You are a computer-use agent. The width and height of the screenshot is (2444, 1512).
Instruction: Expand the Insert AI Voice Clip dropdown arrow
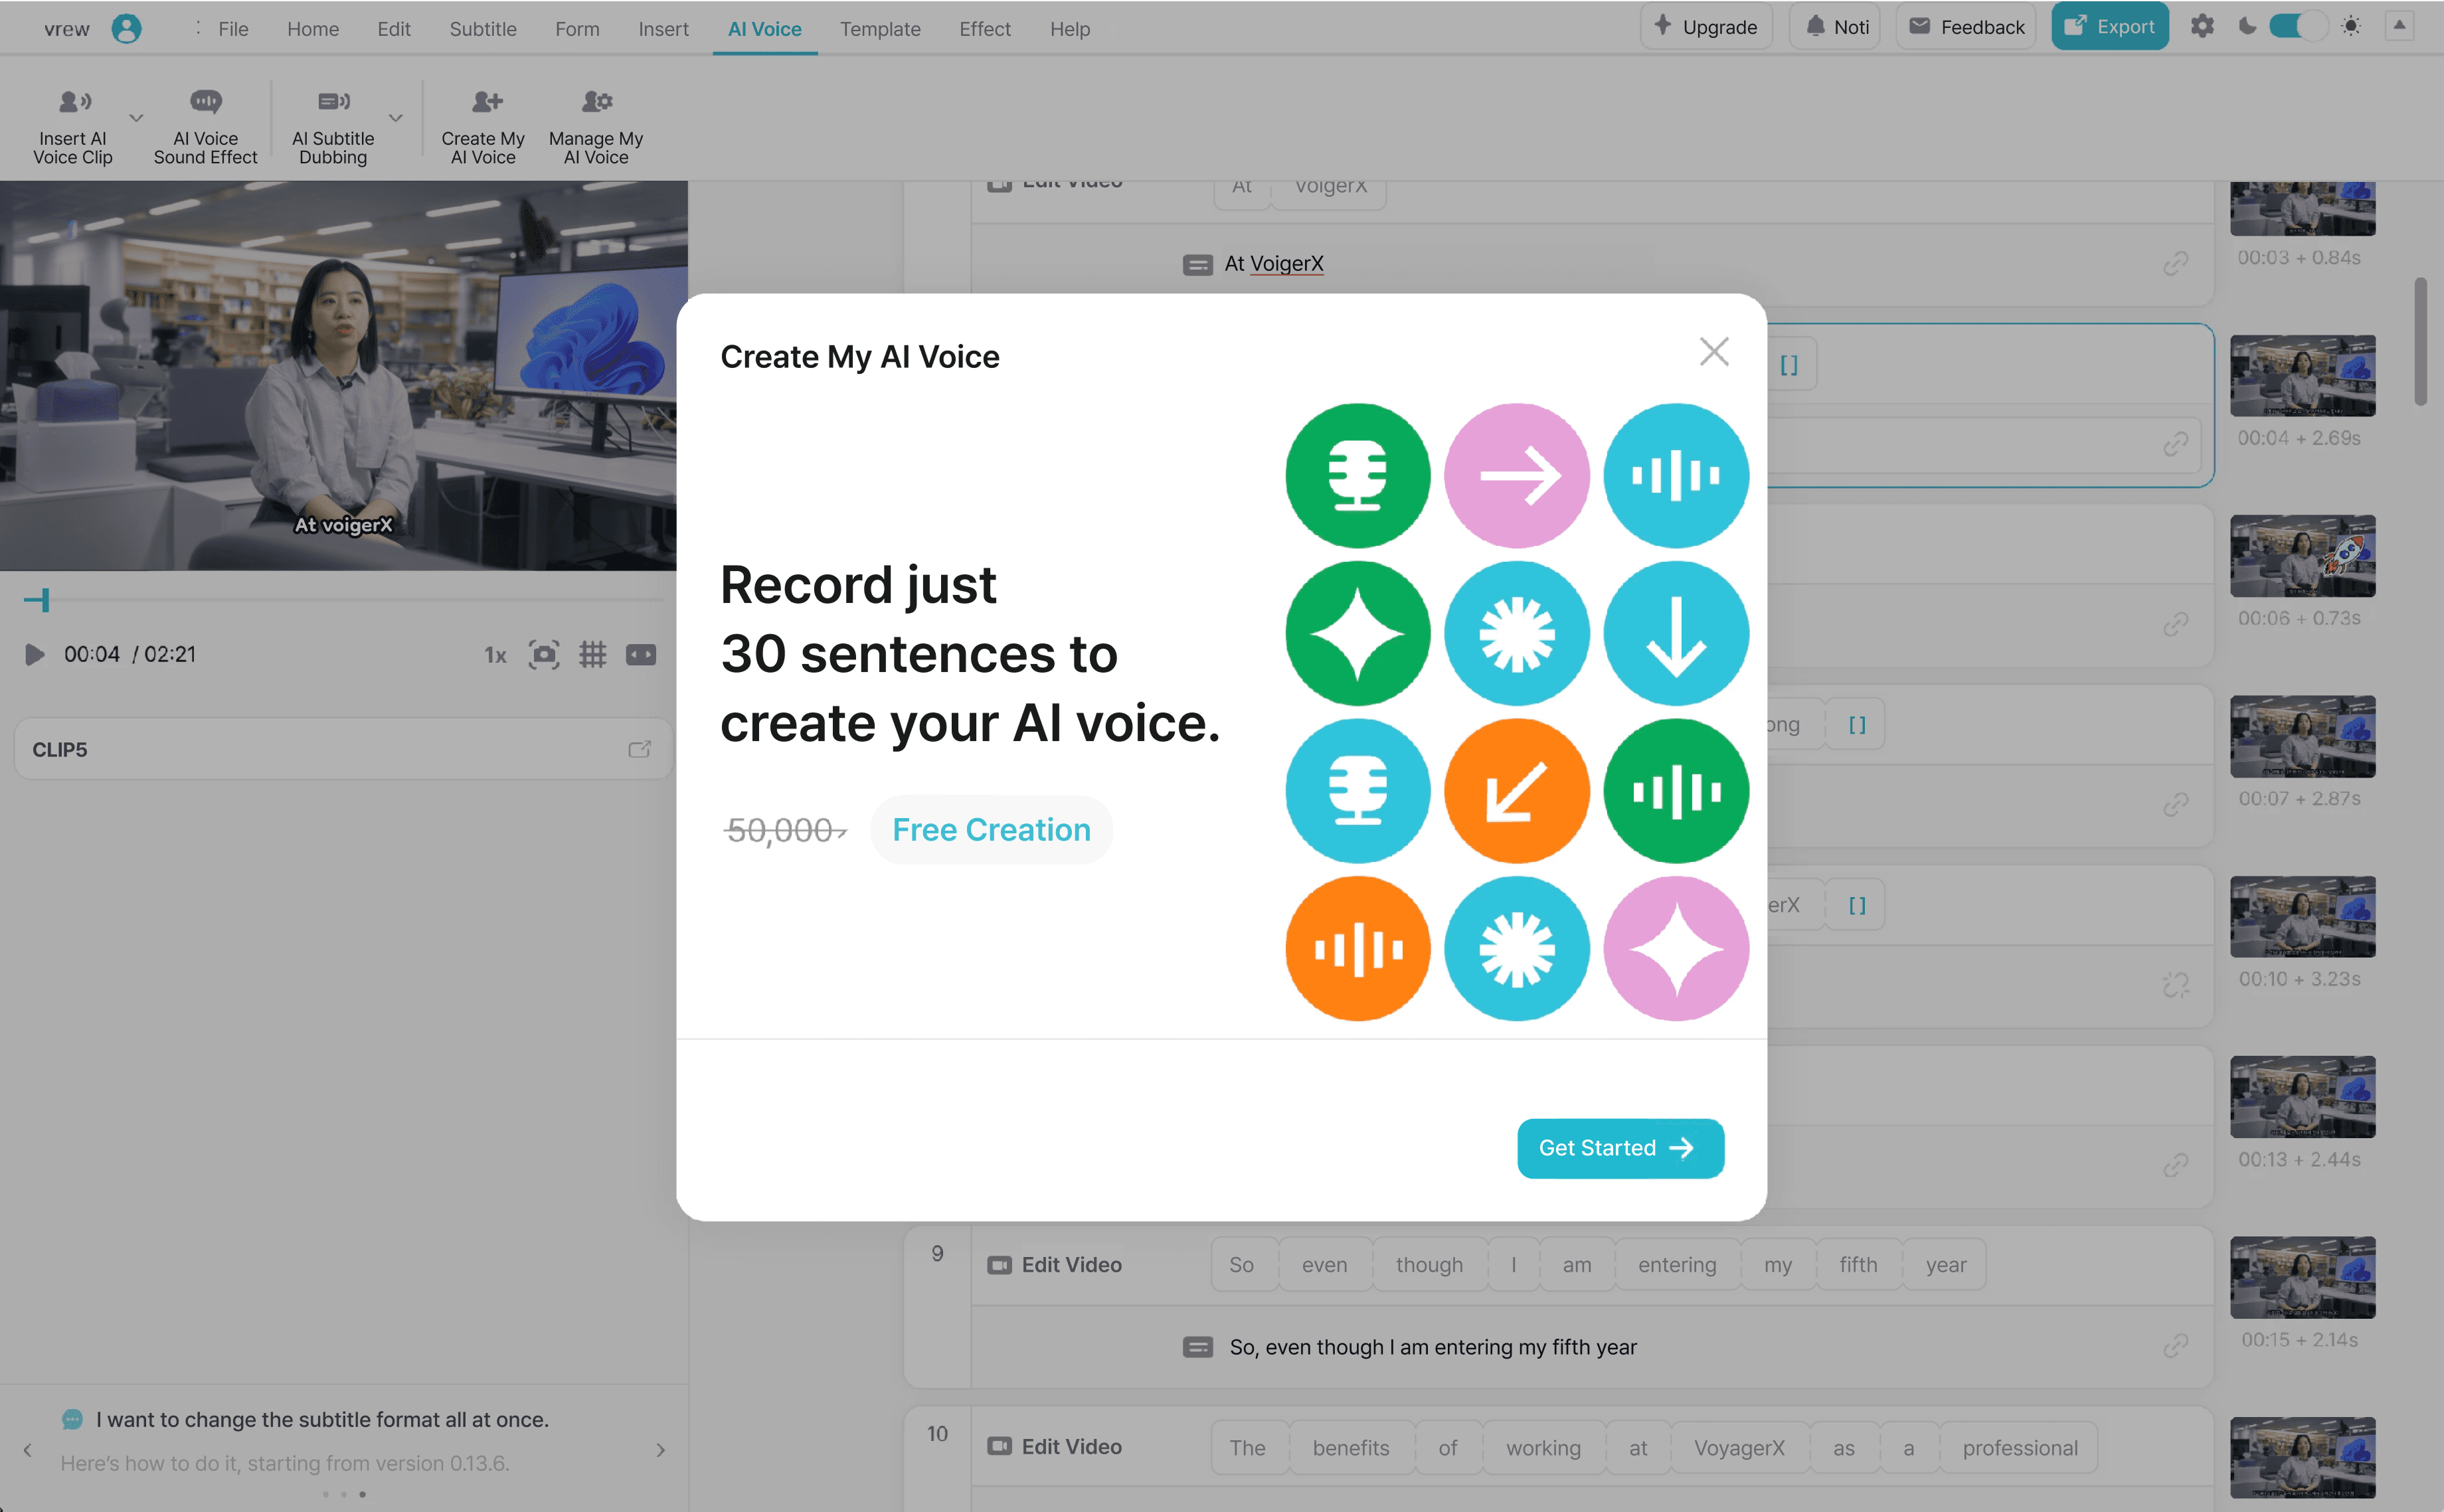pos(137,118)
